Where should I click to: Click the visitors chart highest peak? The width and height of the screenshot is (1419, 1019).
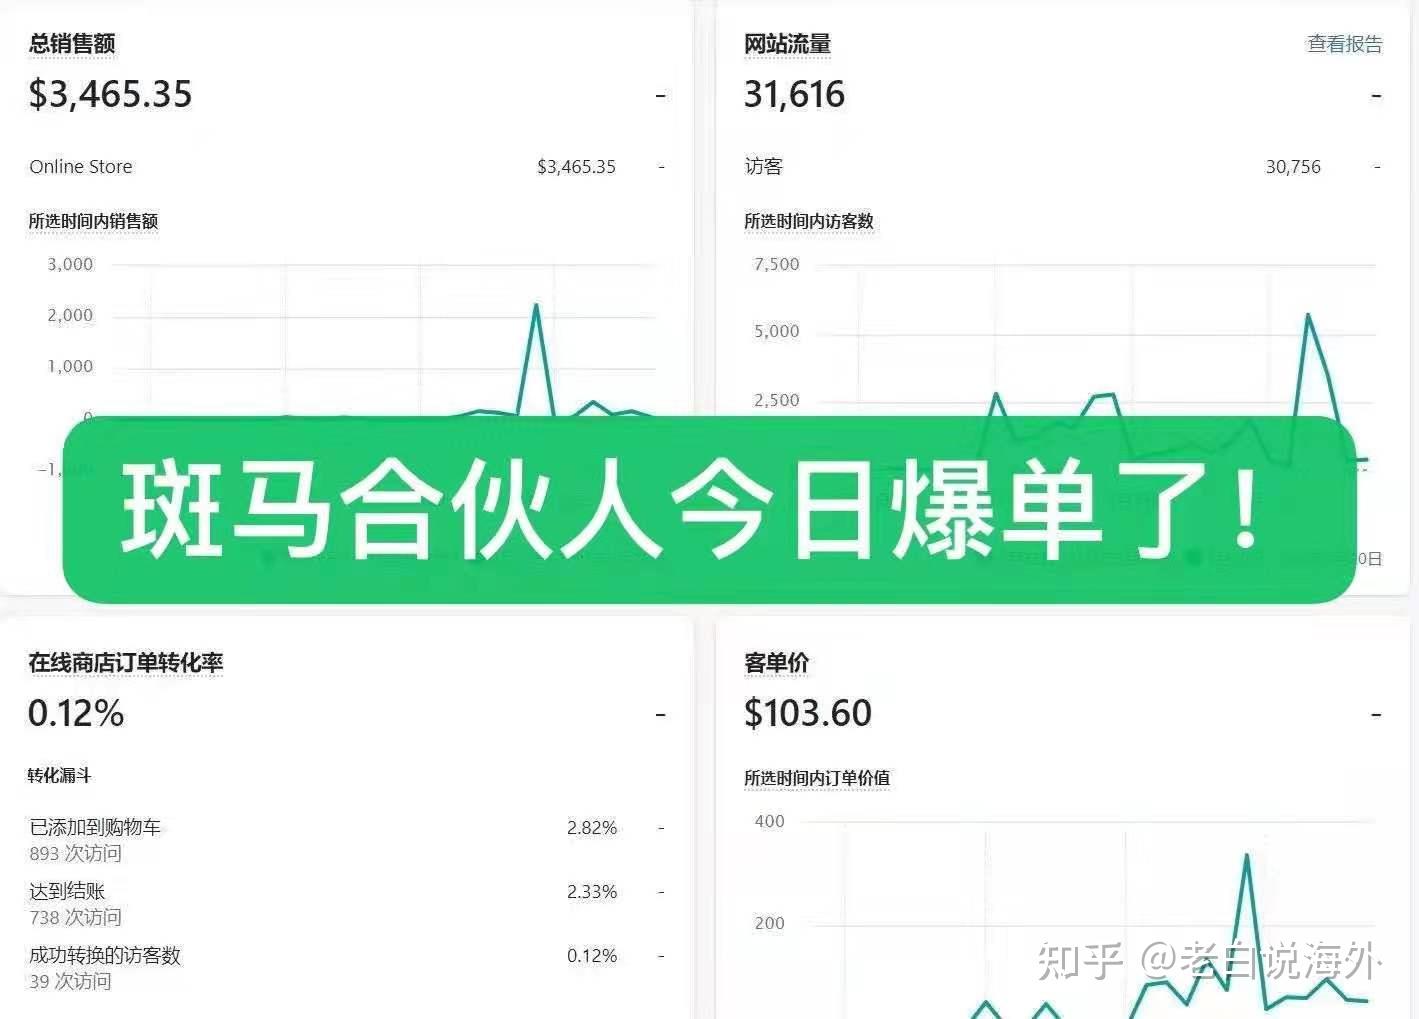tap(1307, 316)
